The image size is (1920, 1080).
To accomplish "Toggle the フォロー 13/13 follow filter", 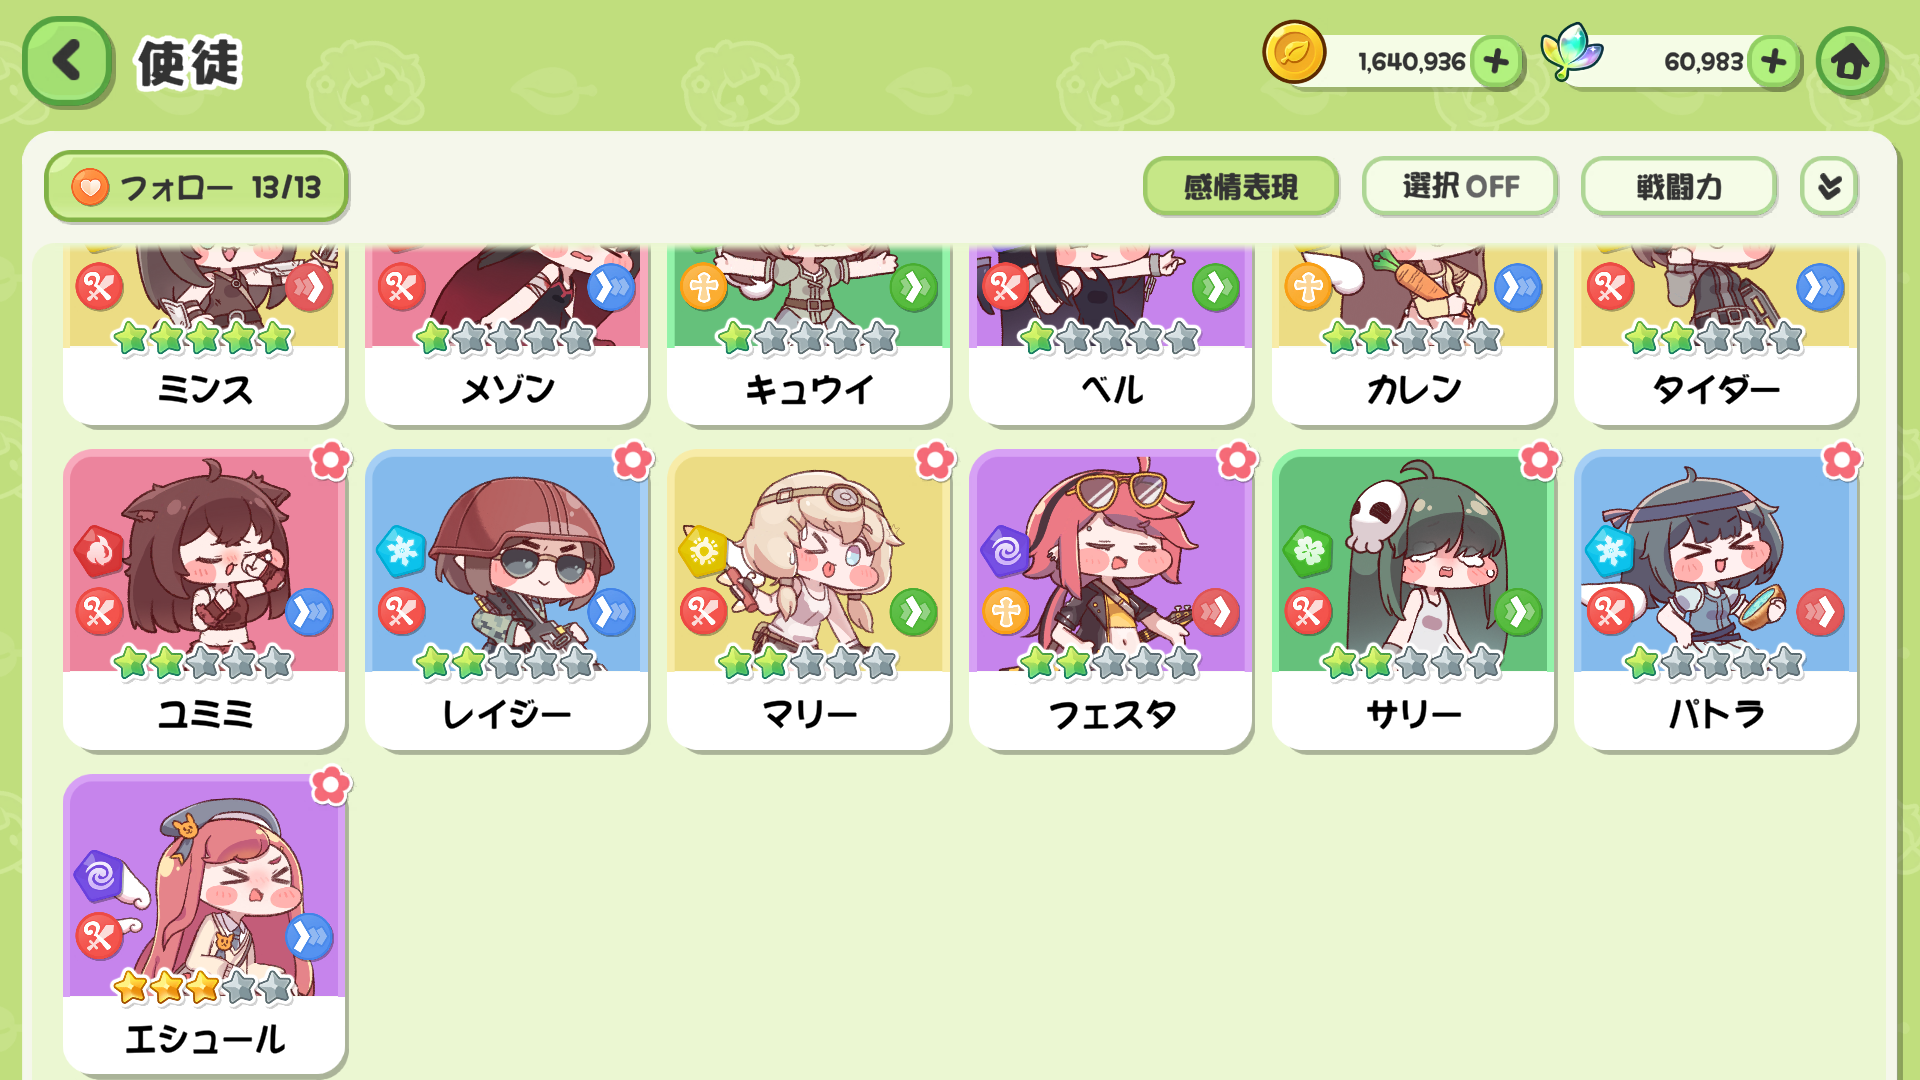I will (x=196, y=187).
